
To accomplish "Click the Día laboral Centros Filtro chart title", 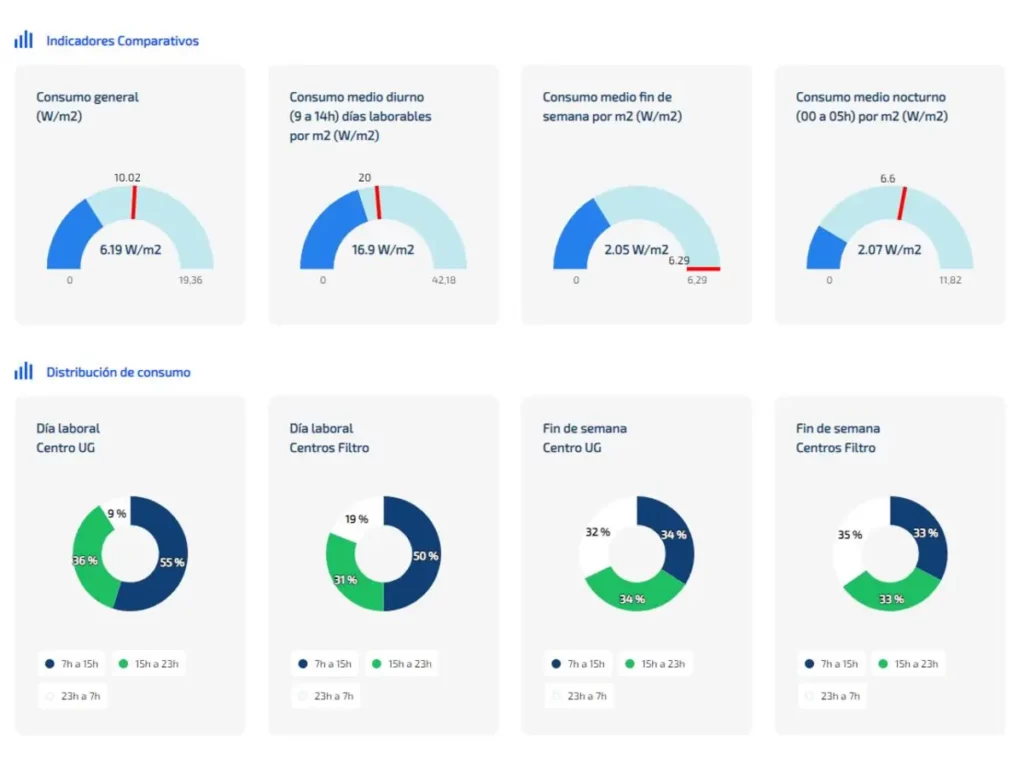I will tap(329, 438).
